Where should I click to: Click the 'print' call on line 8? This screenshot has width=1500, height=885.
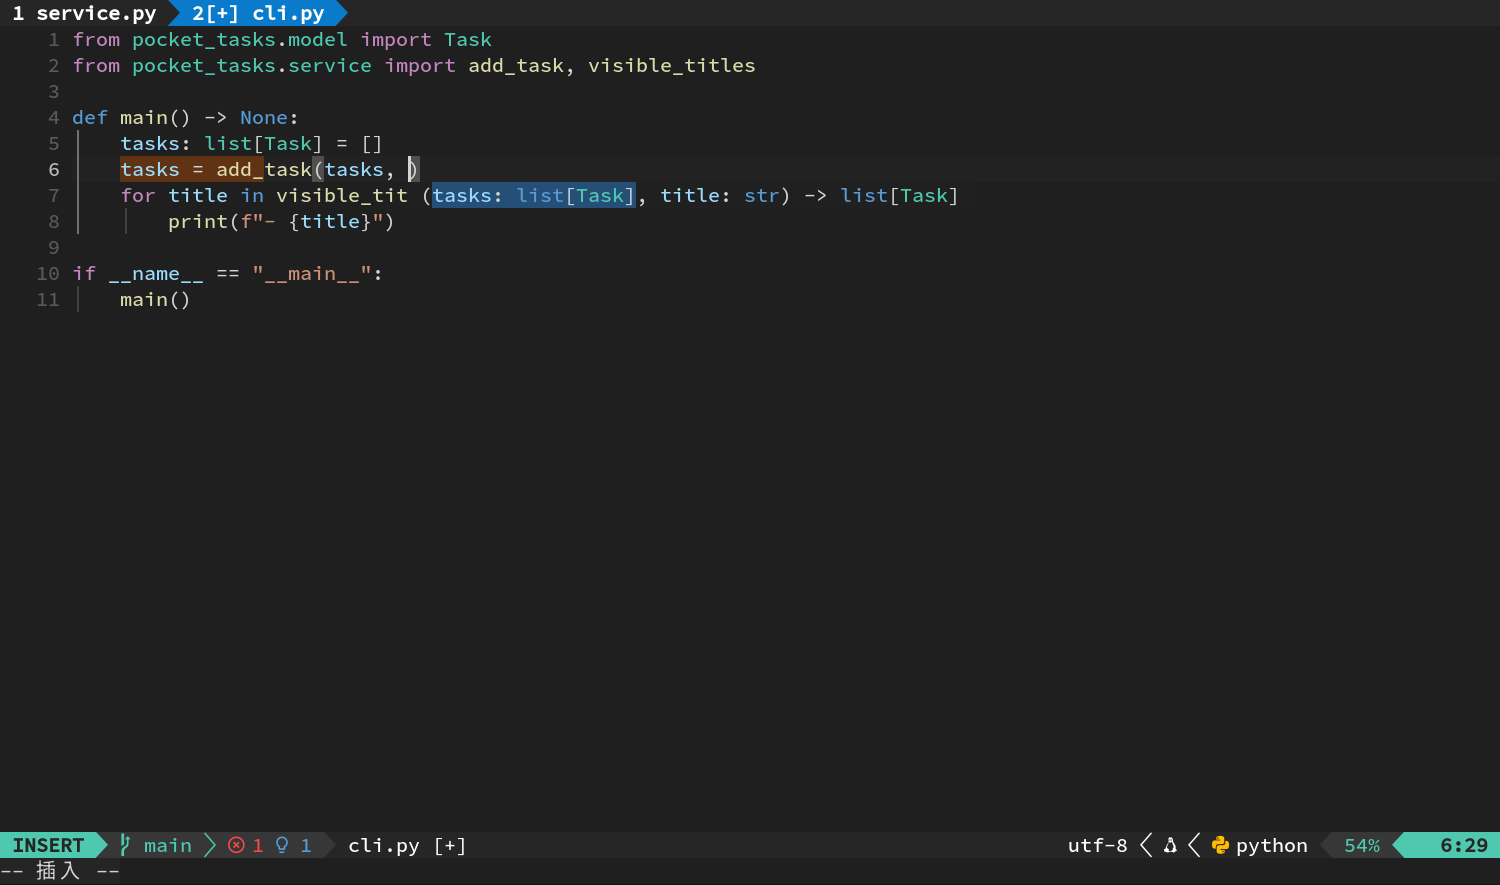(198, 222)
